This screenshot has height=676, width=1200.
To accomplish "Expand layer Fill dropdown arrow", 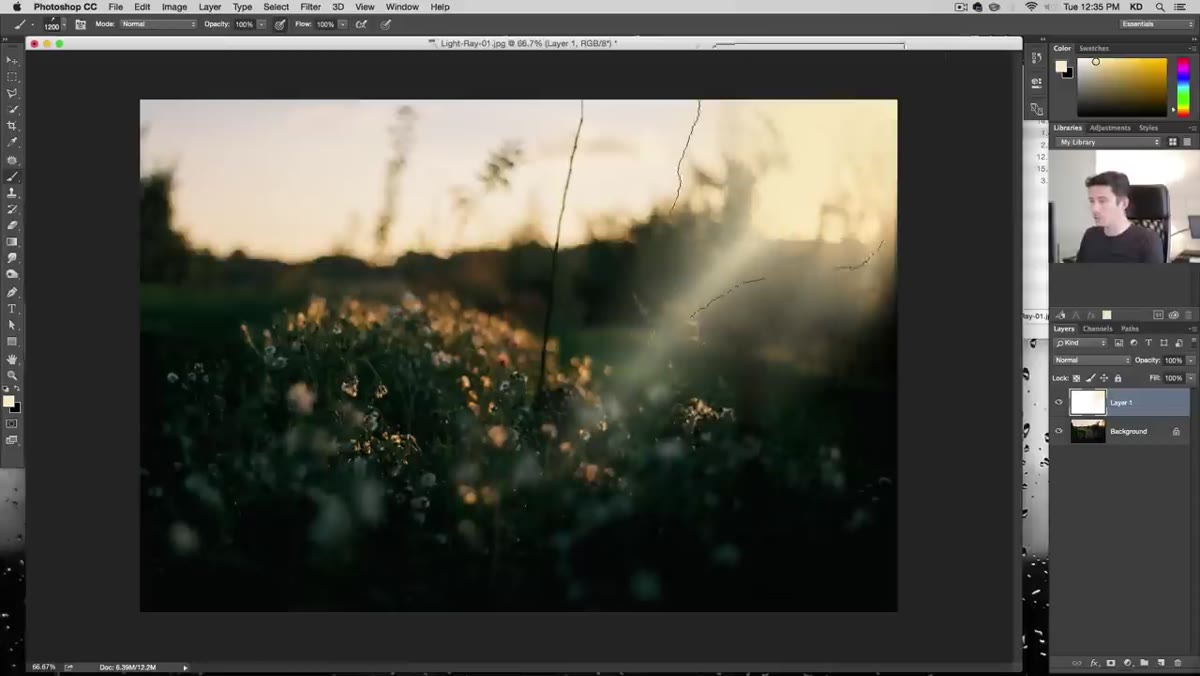I will [1190, 378].
